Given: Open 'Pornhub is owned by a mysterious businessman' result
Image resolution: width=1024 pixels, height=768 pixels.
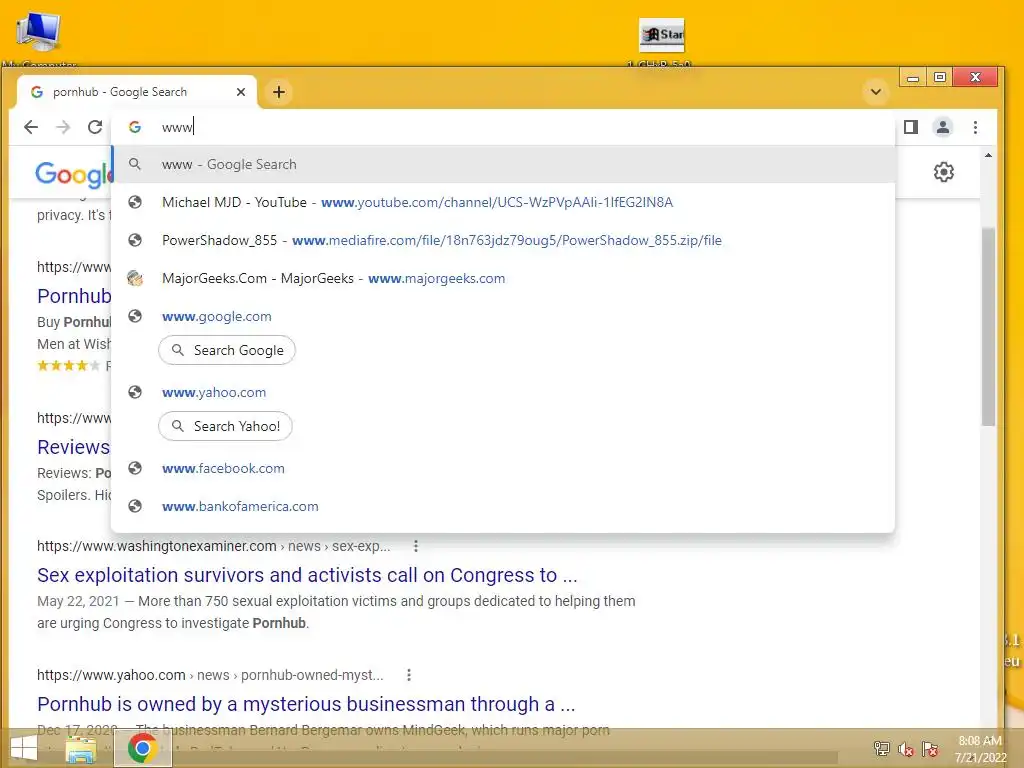Looking at the screenshot, I should [x=306, y=704].
